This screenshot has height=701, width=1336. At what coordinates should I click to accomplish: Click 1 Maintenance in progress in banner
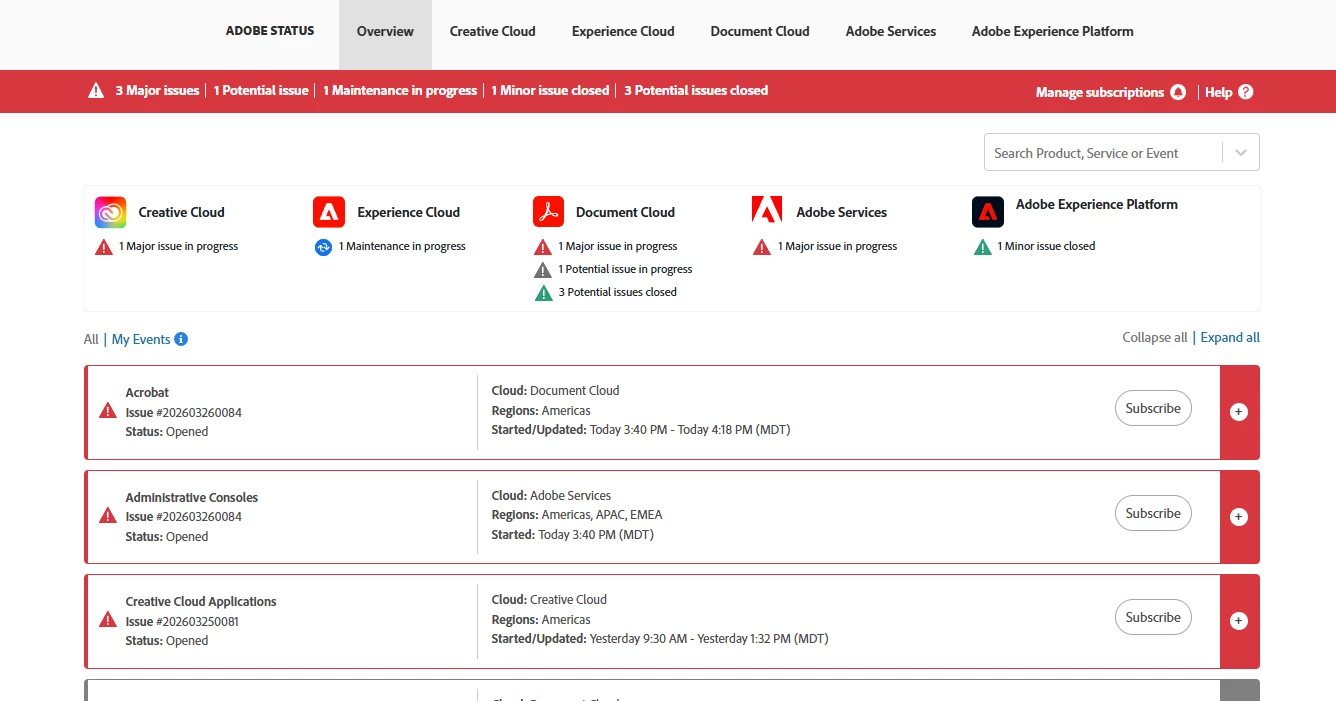click(x=400, y=90)
